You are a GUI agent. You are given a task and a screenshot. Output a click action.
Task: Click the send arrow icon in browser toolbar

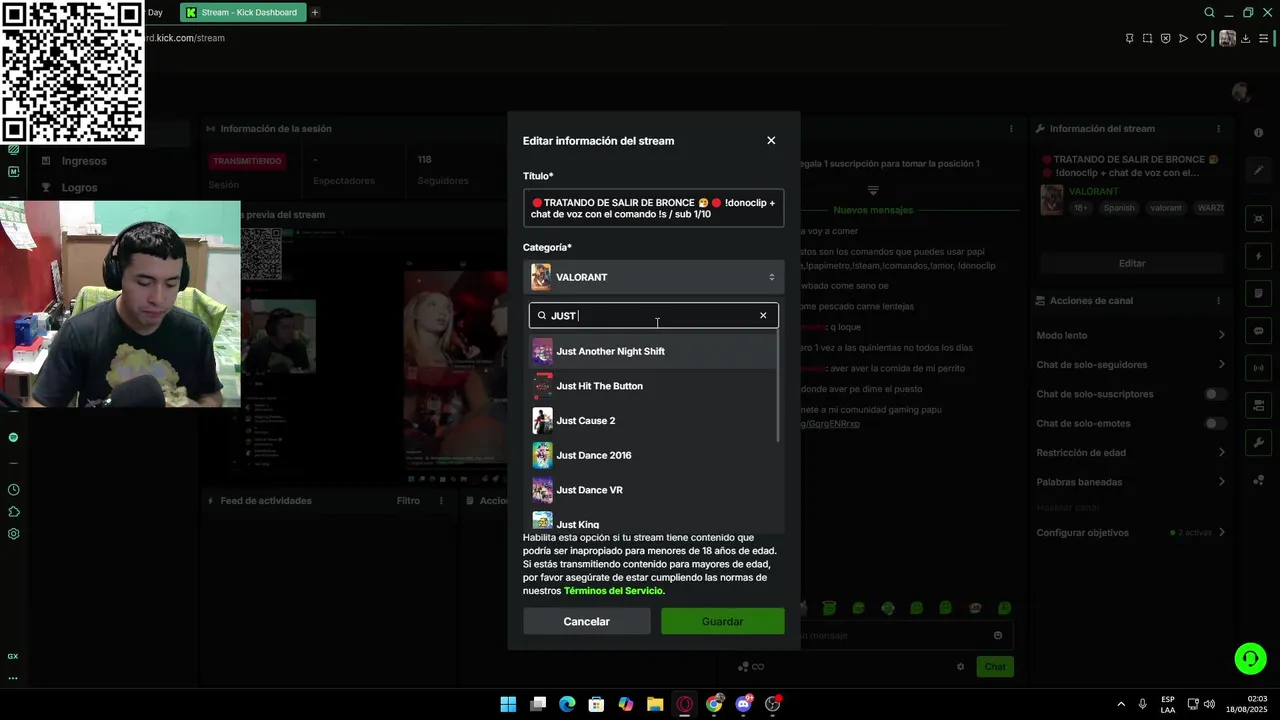(1183, 39)
